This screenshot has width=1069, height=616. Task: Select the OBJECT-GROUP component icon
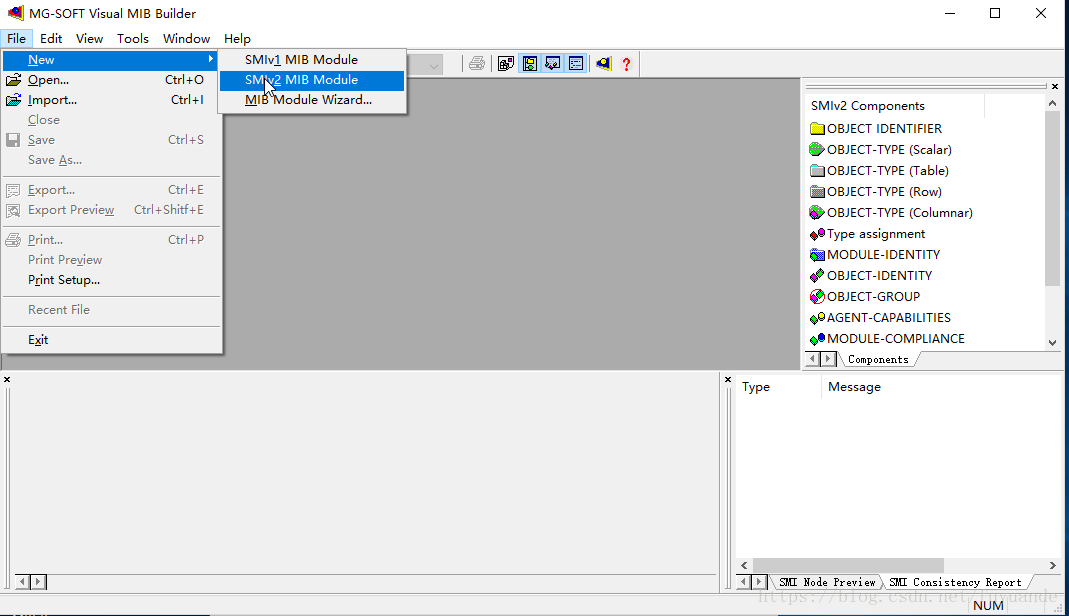817,296
